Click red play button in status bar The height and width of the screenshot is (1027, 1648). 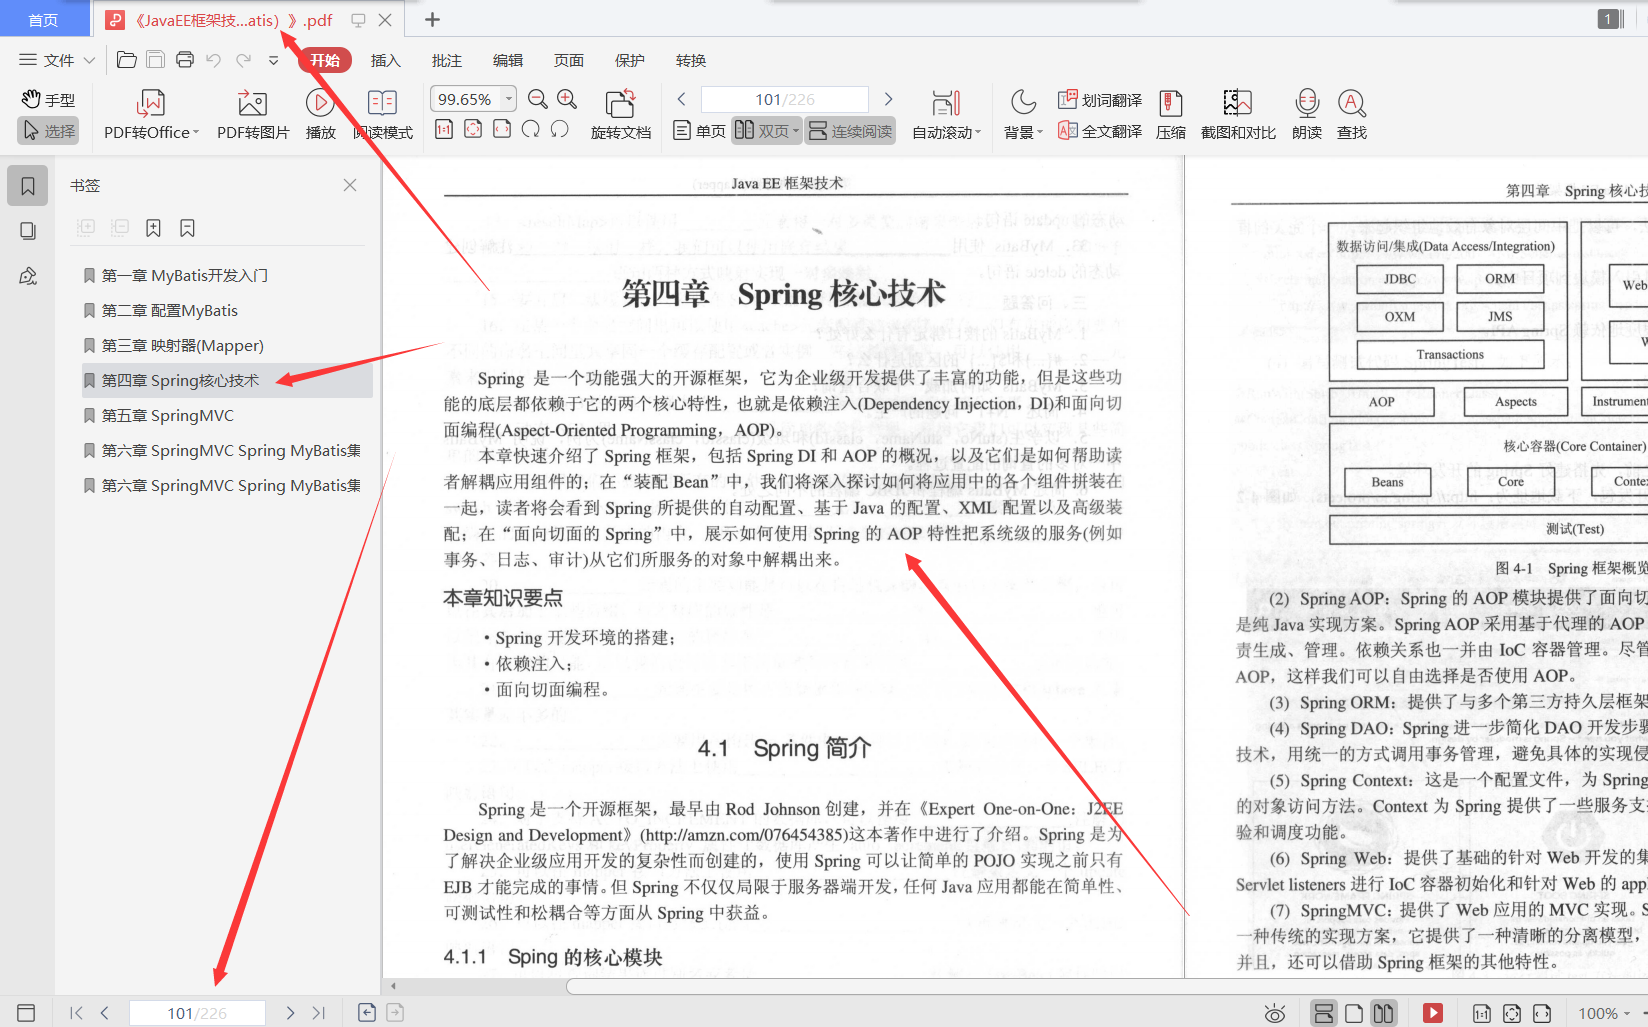click(1433, 1013)
